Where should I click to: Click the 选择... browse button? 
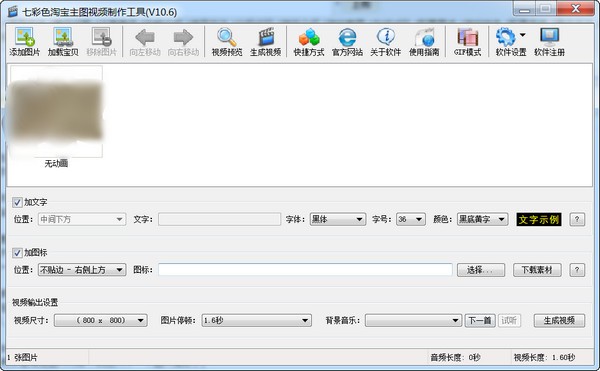[x=481, y=270]
